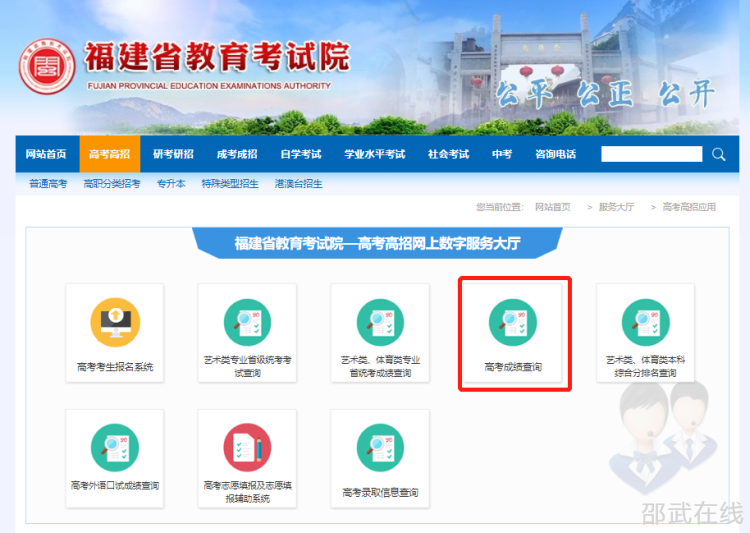
Task: Click the 福建省教育考试院 header title
Action: pos(218,57)
